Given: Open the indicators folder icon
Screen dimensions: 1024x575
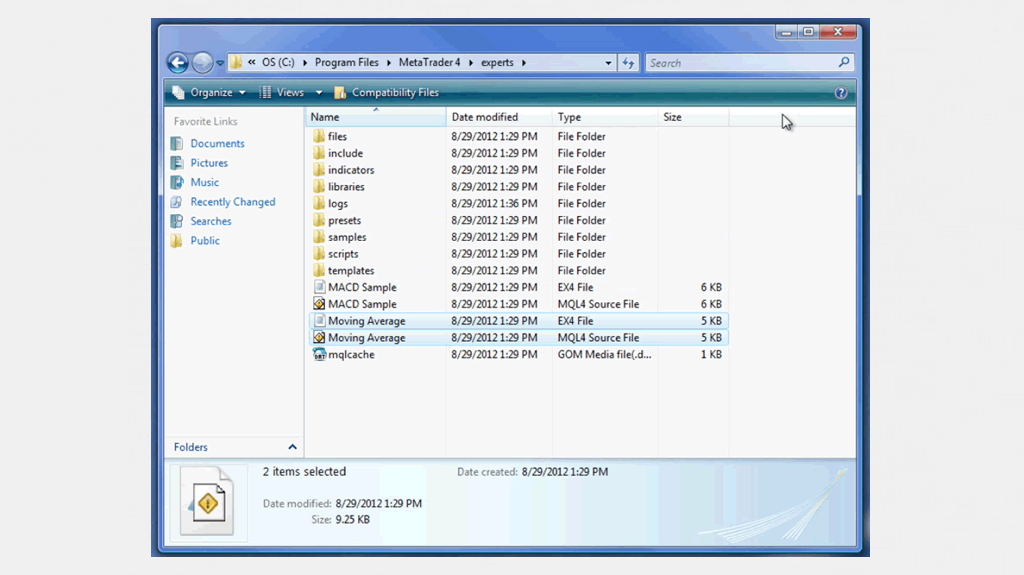Looking at the screenshot, I should pos(319,170).
